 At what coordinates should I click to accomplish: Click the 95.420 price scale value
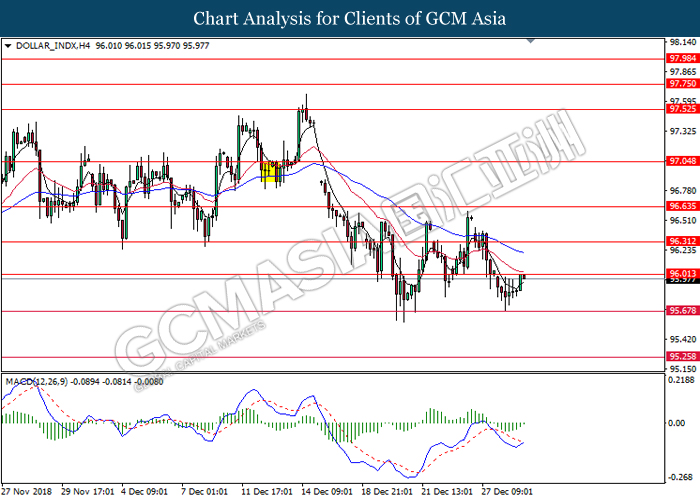point(683,340)
